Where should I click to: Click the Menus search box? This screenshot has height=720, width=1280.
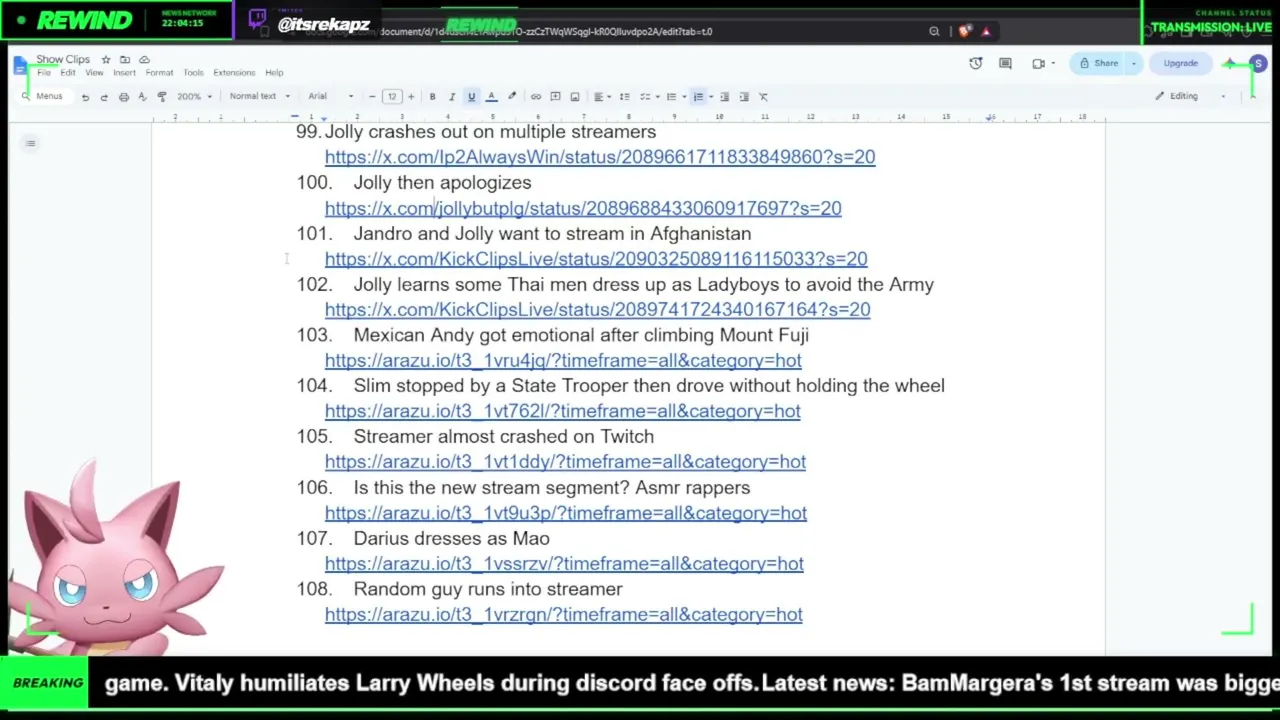click(x=44, y=97)
